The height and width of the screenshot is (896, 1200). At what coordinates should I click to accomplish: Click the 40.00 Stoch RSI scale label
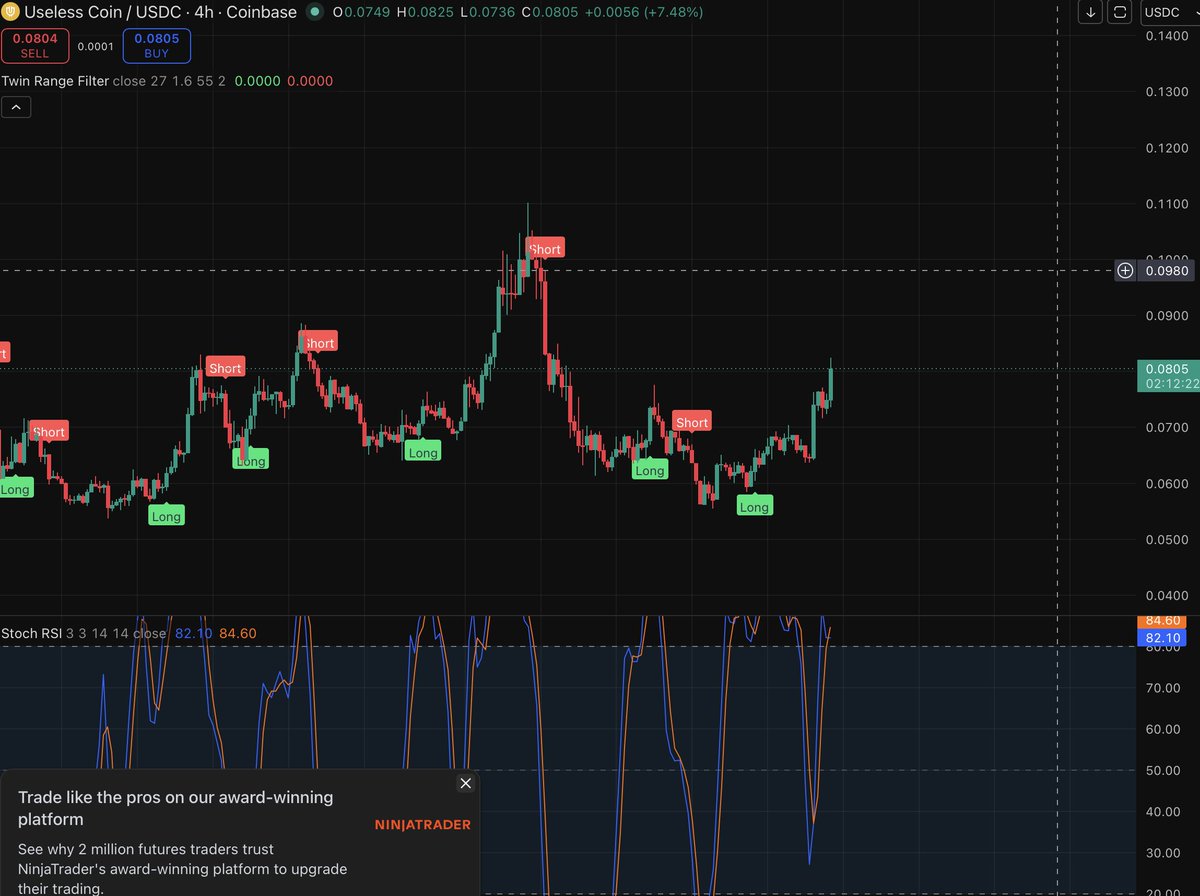1161,811
